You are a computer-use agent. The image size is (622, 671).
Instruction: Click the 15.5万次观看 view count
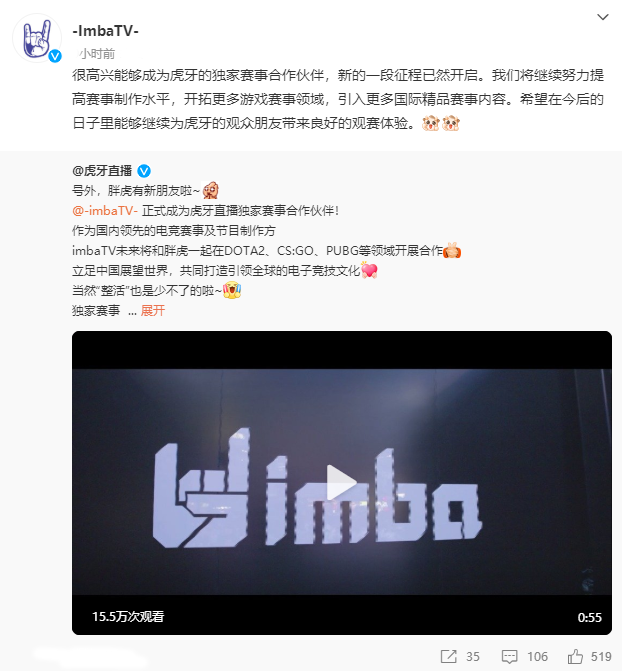[x=128, y=617]
